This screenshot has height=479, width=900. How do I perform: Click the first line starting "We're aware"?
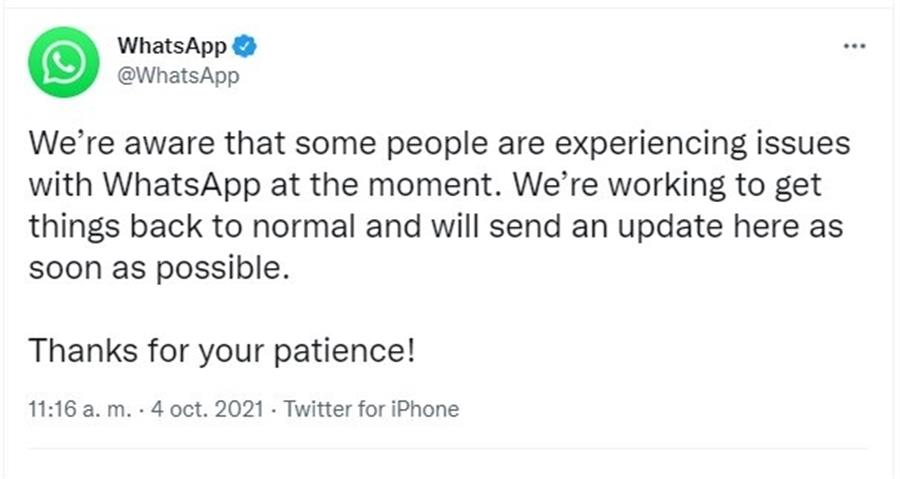click(x=440, y=144)
